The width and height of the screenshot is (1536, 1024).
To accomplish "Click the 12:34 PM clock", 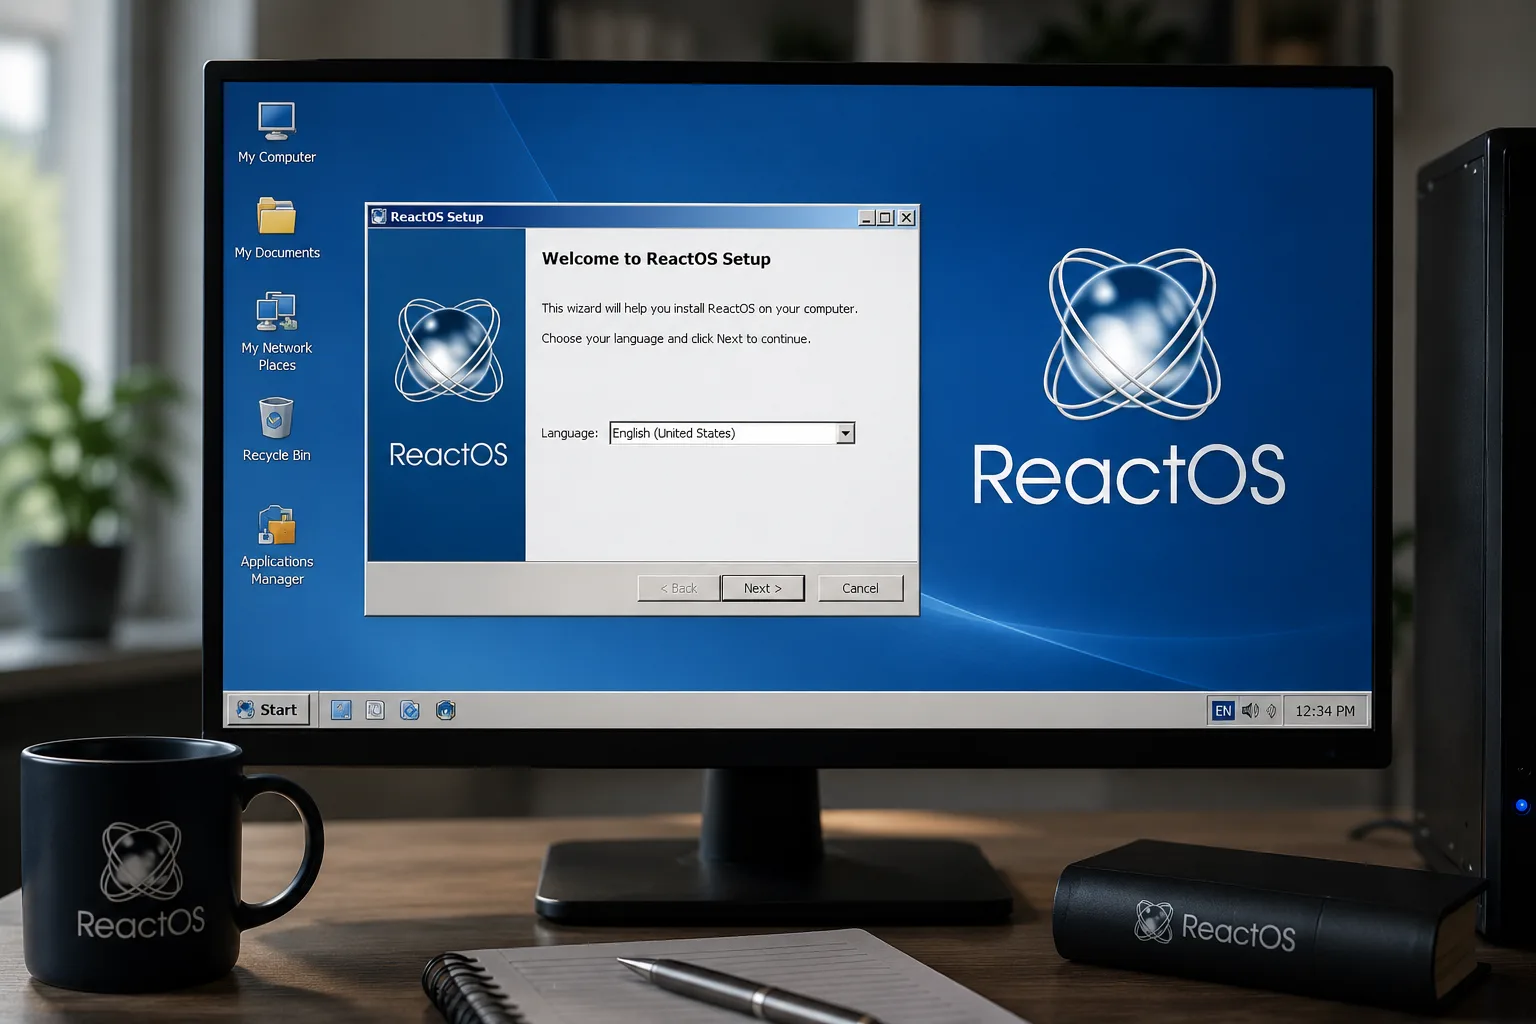I will [x=1325, y=711].
